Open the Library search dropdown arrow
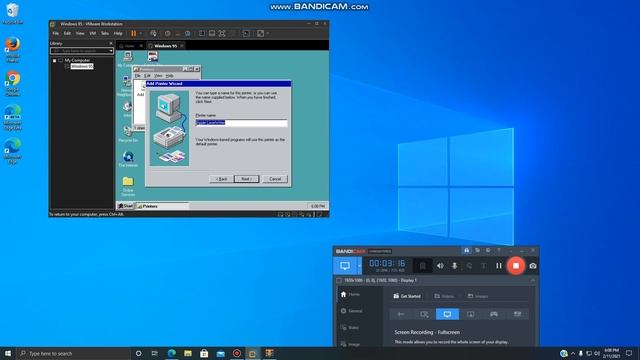 pyautogui.click(x=111, y=51)
